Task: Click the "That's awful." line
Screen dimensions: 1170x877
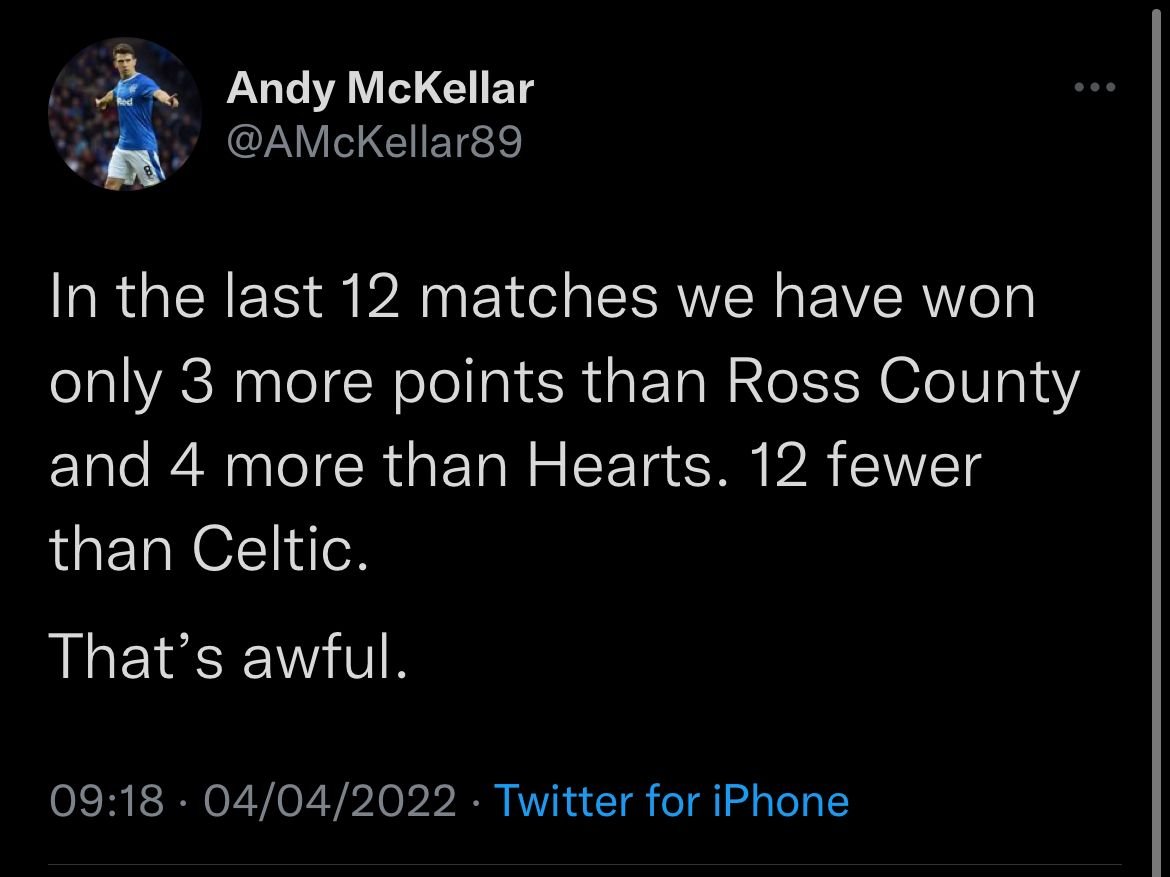Action: [229, 657]
